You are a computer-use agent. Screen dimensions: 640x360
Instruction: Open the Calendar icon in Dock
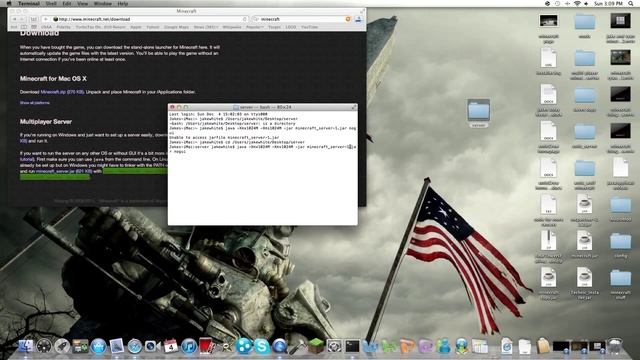pyautogui.click(x=171, y=346)
